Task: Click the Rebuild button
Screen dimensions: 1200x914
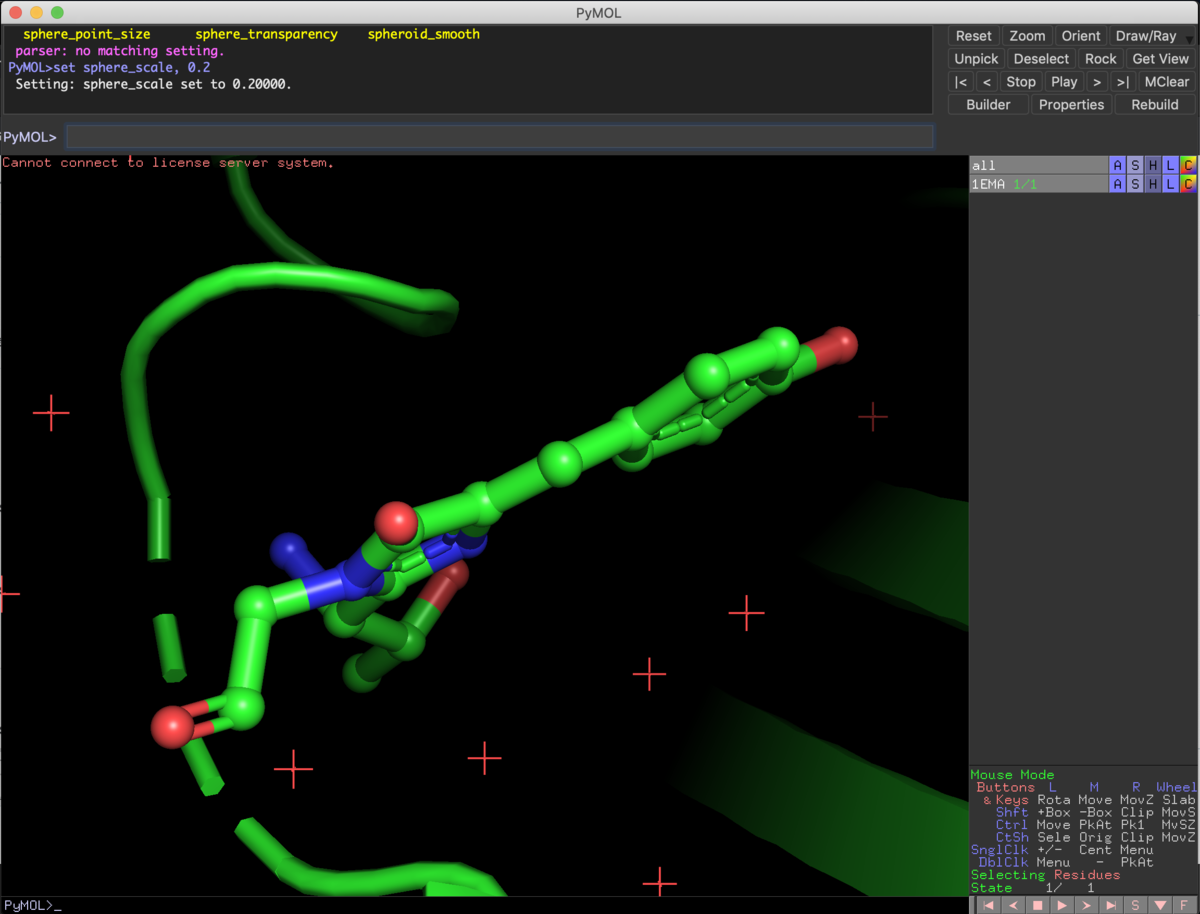Action: point(1155,105)
